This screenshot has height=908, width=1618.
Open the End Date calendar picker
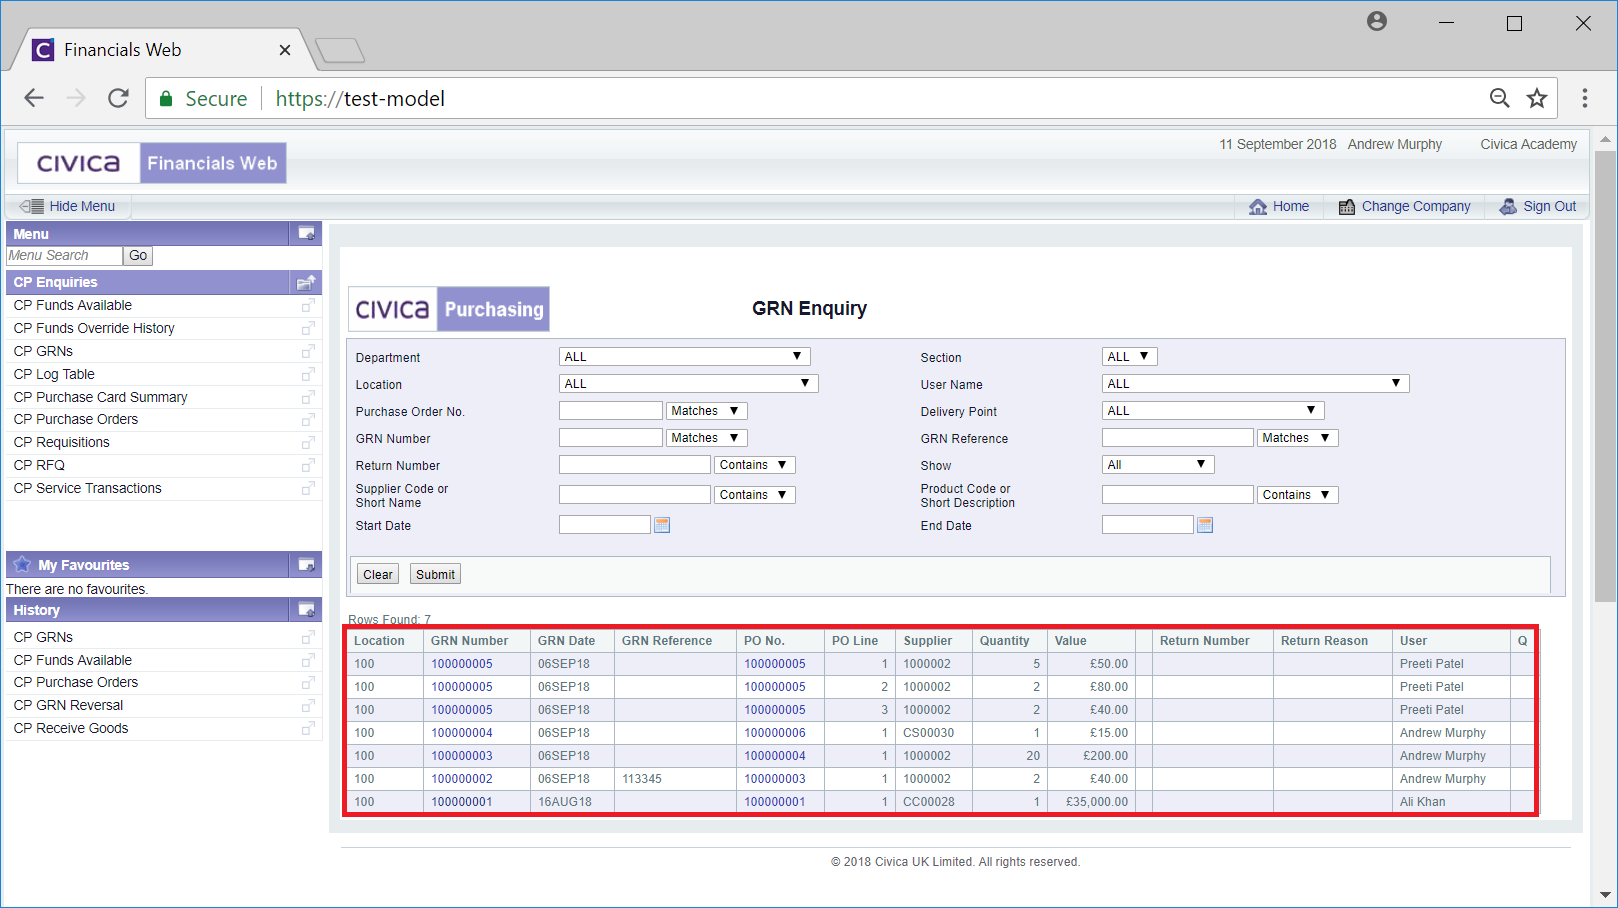1205,525
